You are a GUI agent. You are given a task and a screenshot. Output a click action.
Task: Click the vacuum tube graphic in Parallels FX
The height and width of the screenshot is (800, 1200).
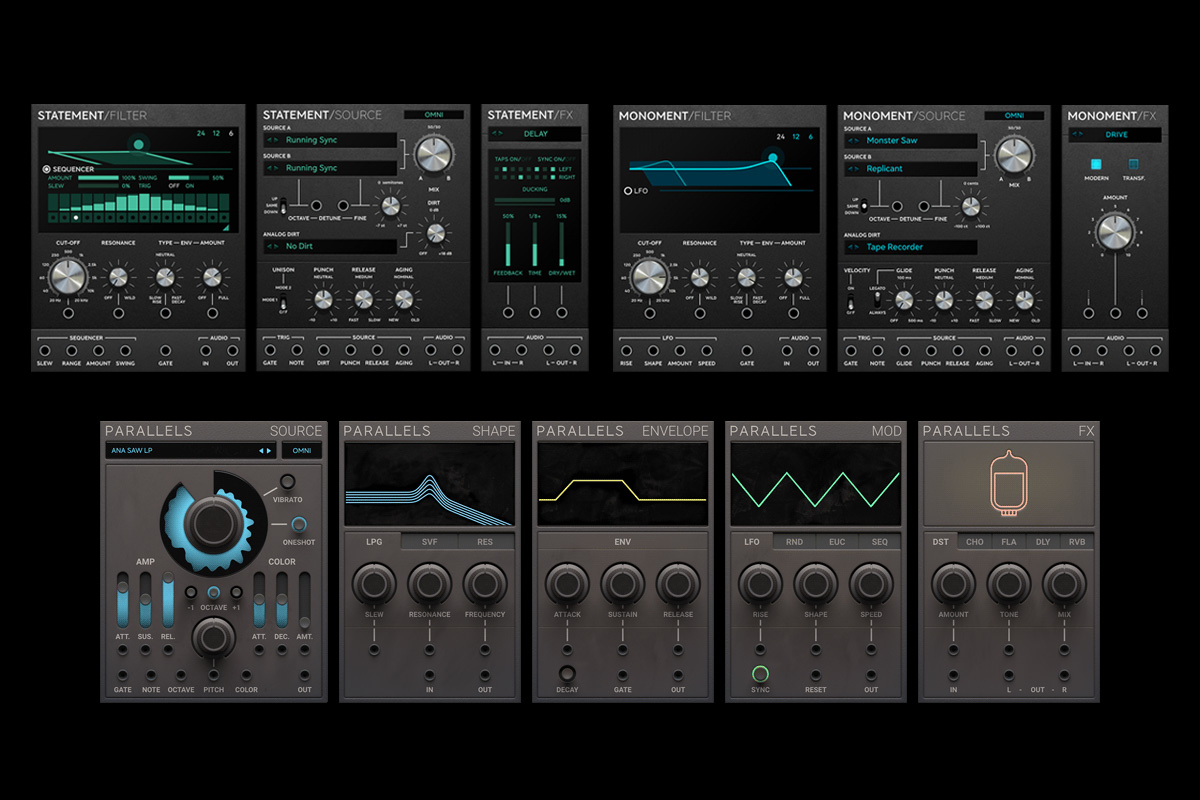coord(1008,483)
